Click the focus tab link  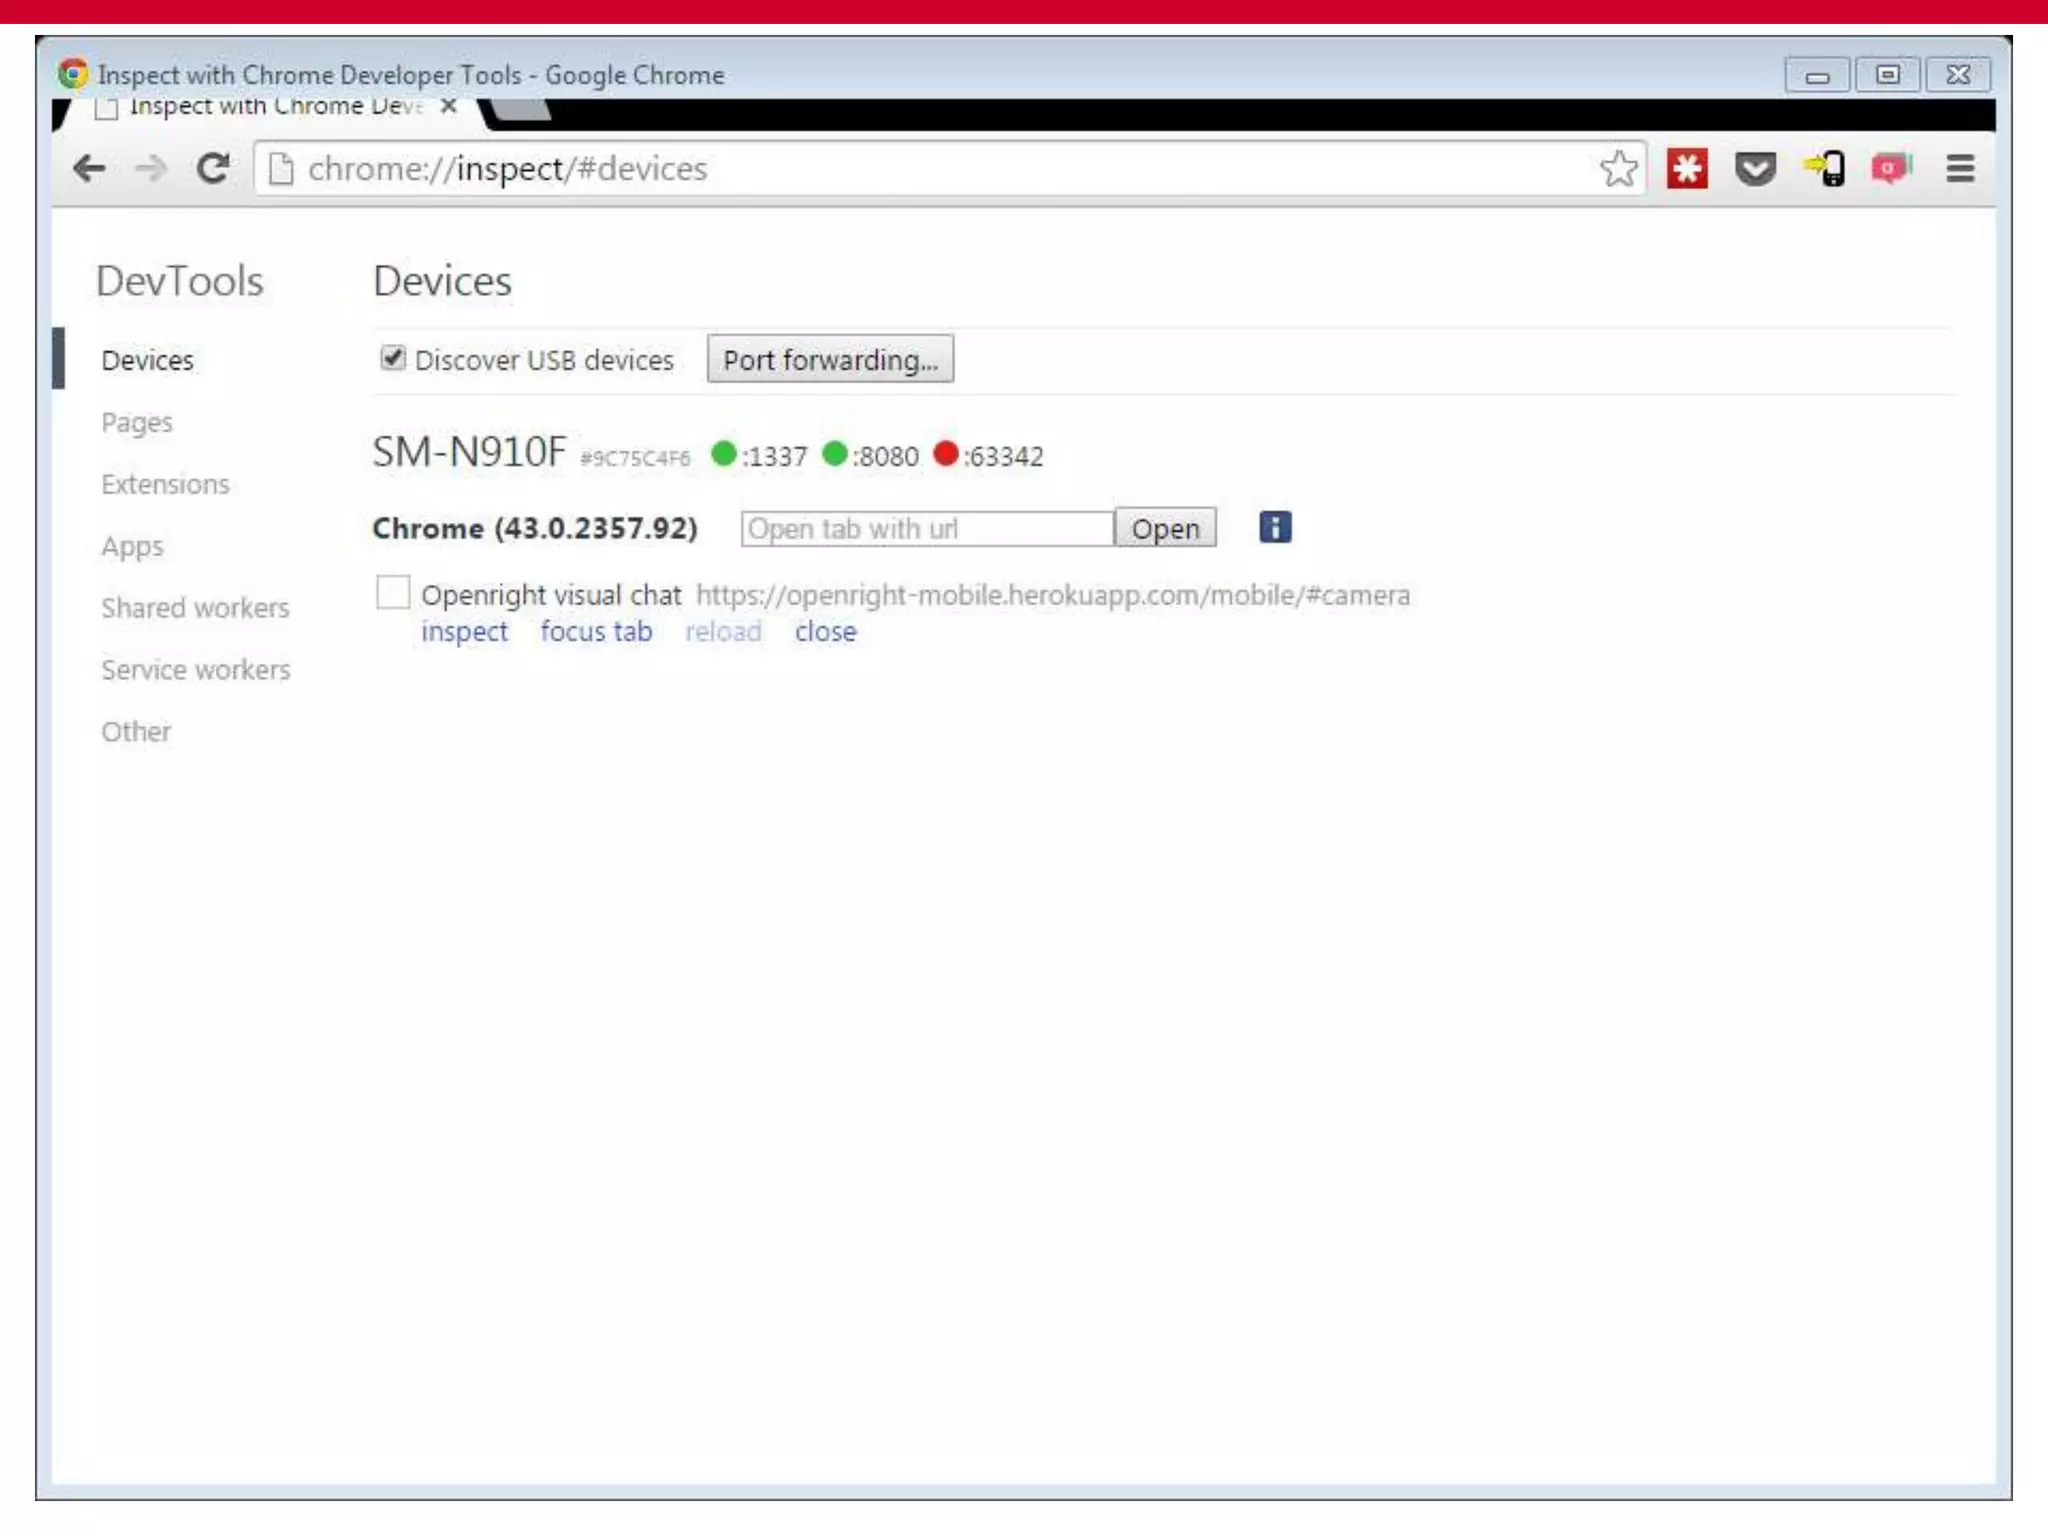pos(596,632)
